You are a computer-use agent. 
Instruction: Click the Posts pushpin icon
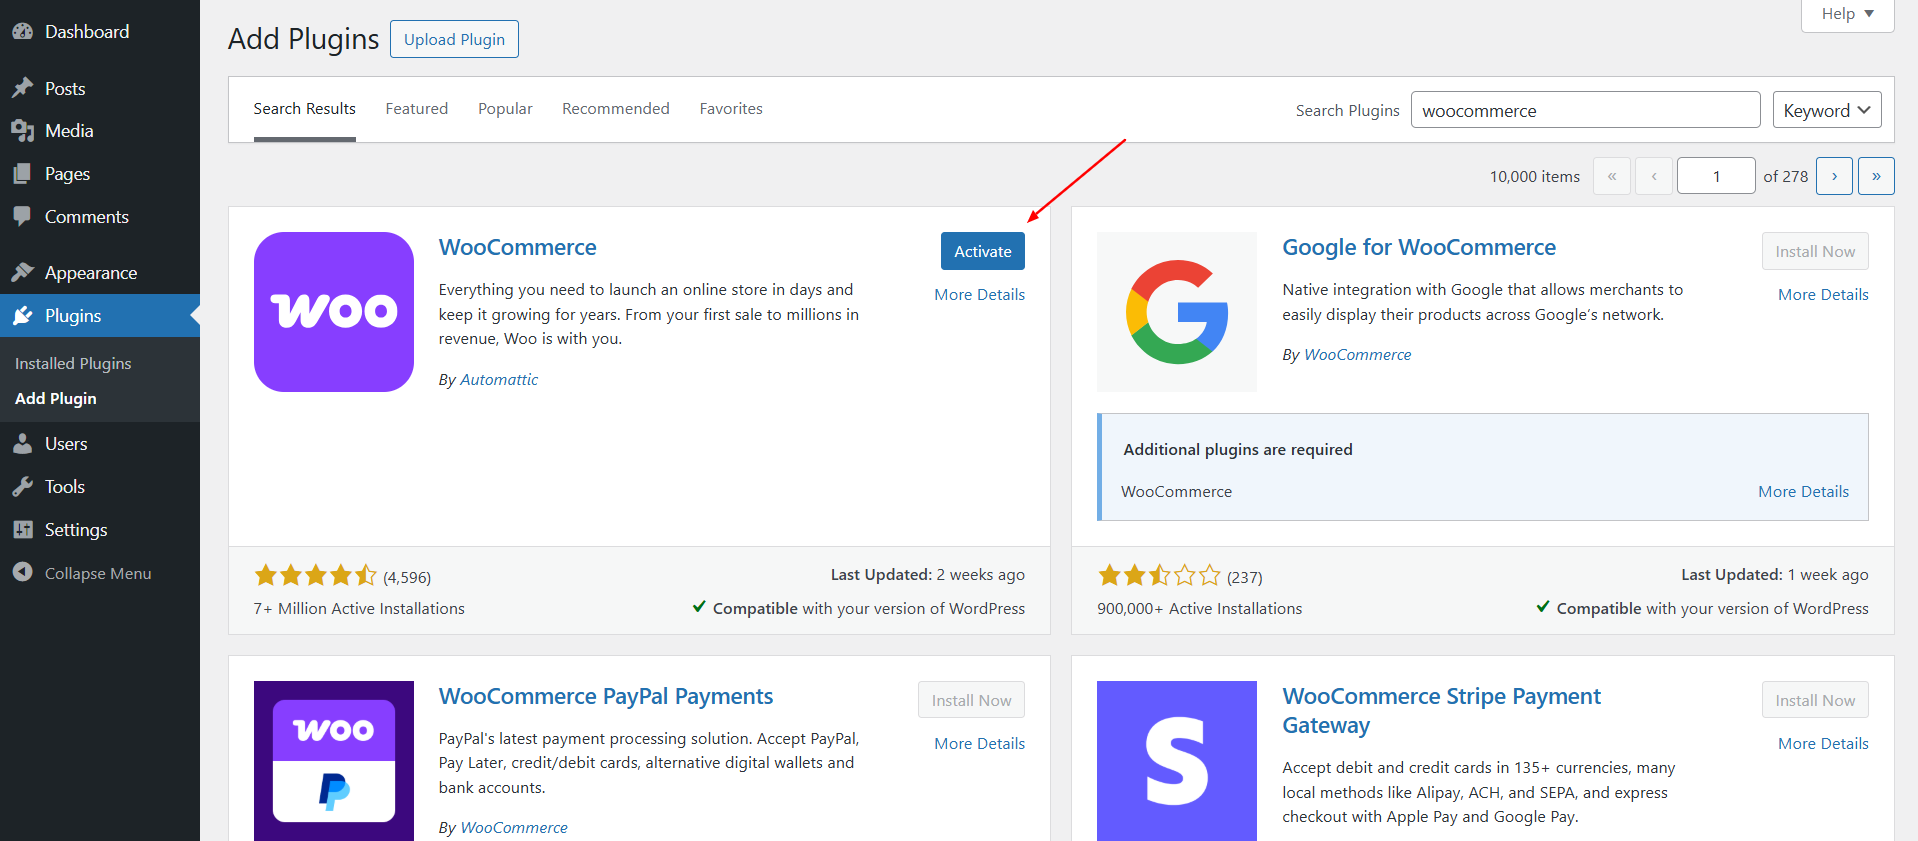[x=23, y=88]
